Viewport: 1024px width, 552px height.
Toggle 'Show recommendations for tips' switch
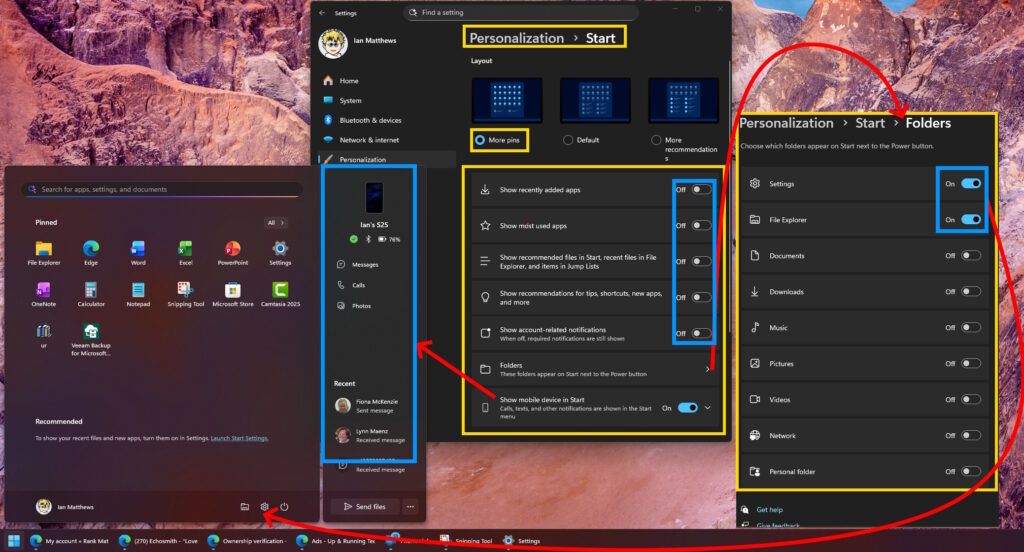701,297
